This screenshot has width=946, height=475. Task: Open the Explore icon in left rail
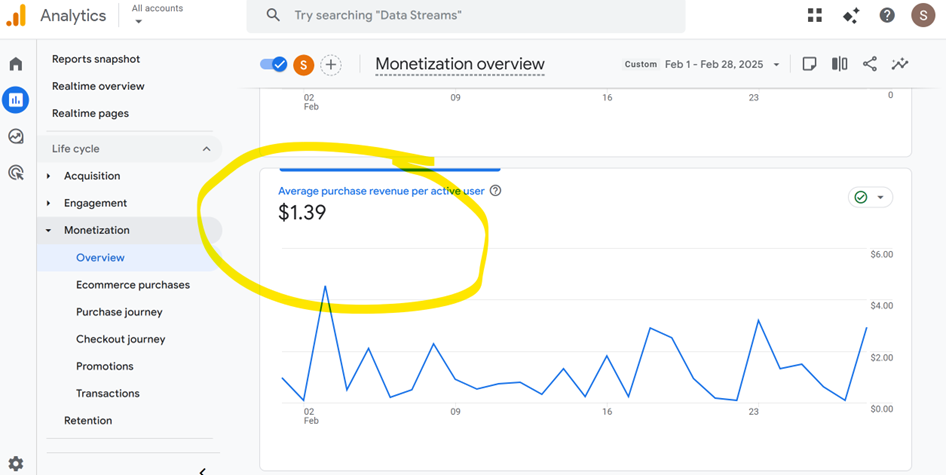click(16, 137)
